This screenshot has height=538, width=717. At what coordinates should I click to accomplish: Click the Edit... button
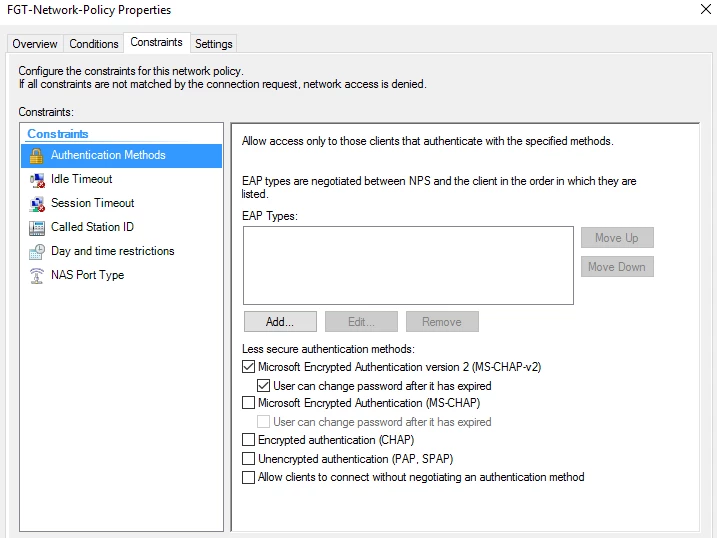tap(361, 322)
